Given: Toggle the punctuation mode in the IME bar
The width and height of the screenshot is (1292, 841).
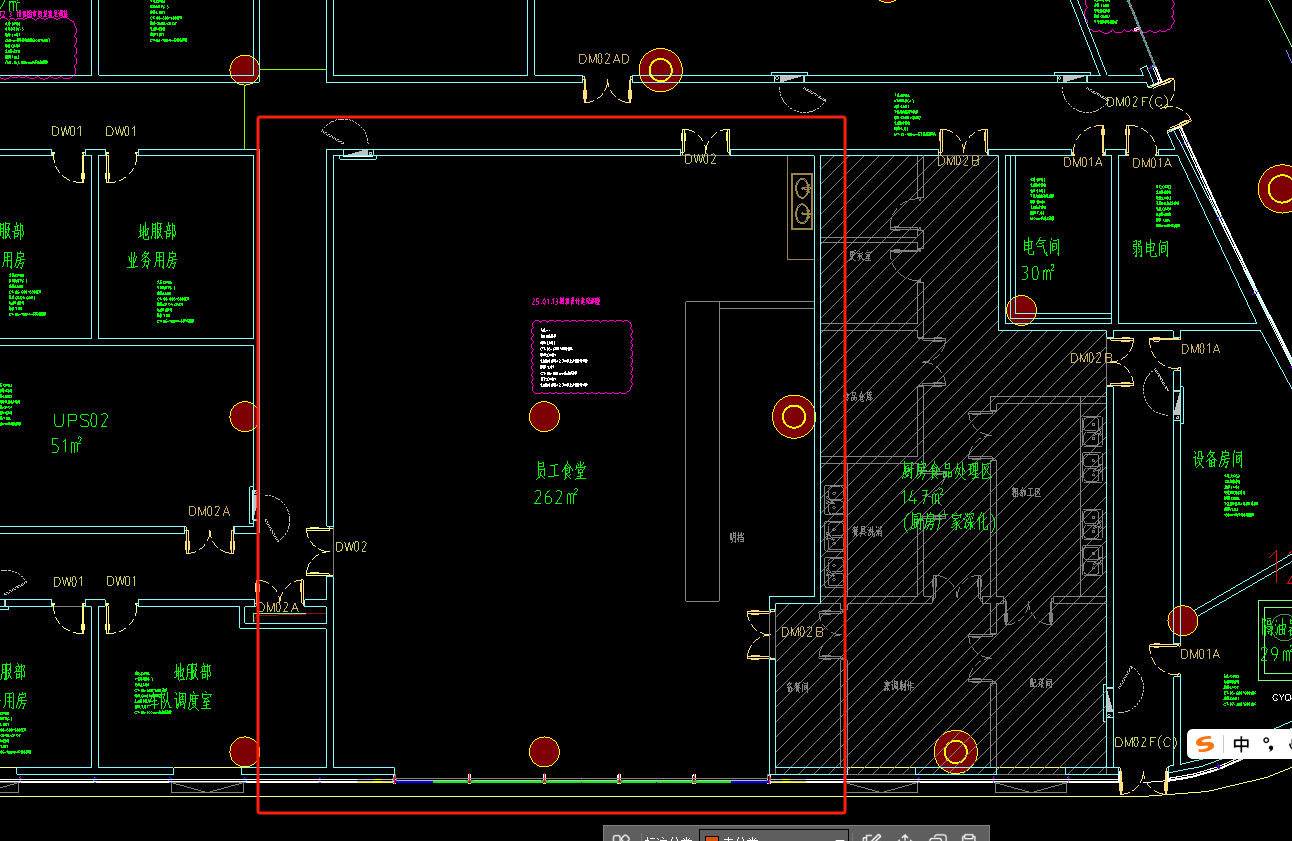Looking at the screenshot, I should pos(1267,744).
